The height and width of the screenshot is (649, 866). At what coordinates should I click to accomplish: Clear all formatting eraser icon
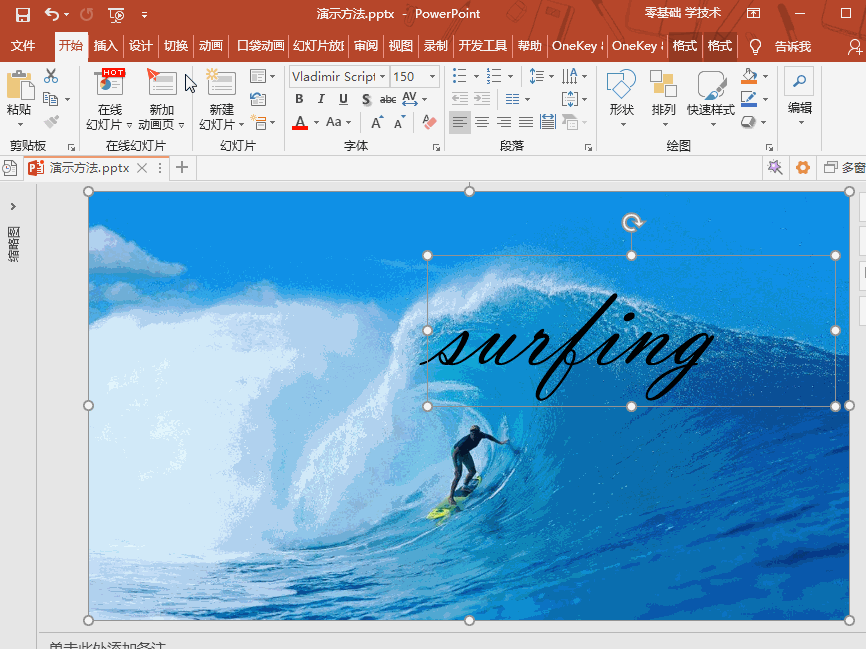coord(429,122)
